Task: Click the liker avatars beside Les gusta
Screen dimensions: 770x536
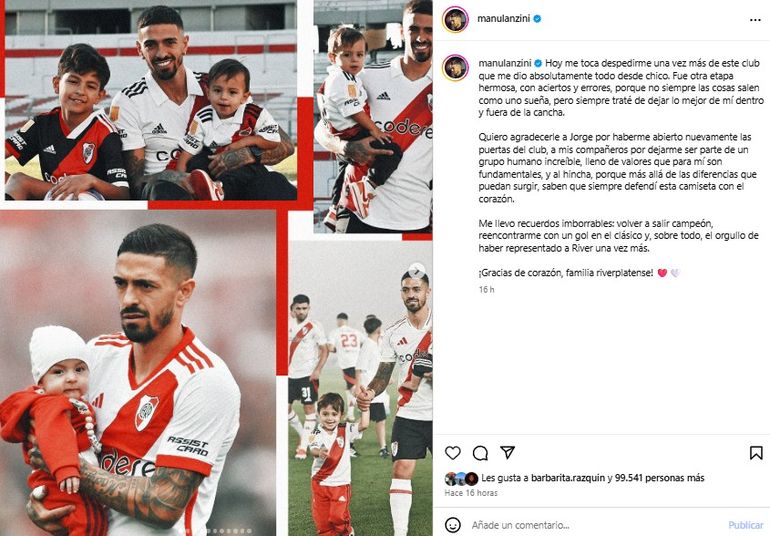Action: click(x=461, y=478)
